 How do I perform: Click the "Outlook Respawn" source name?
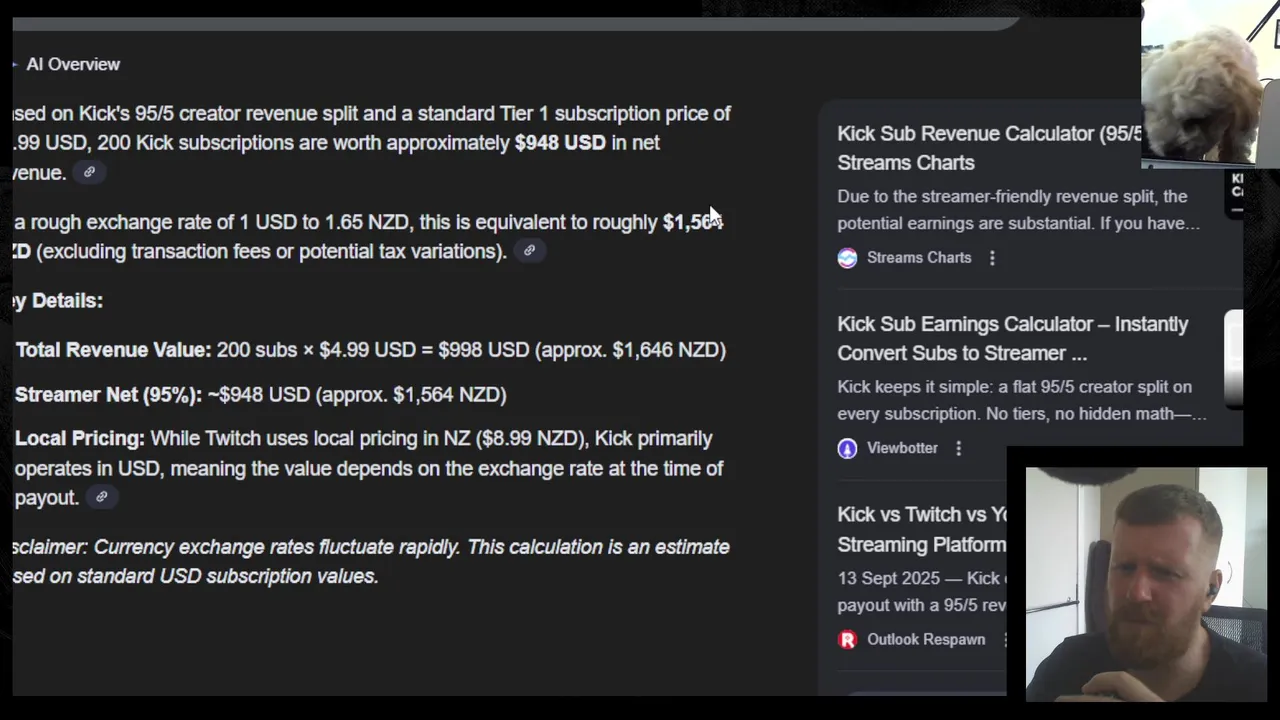(x=925, y=639)
